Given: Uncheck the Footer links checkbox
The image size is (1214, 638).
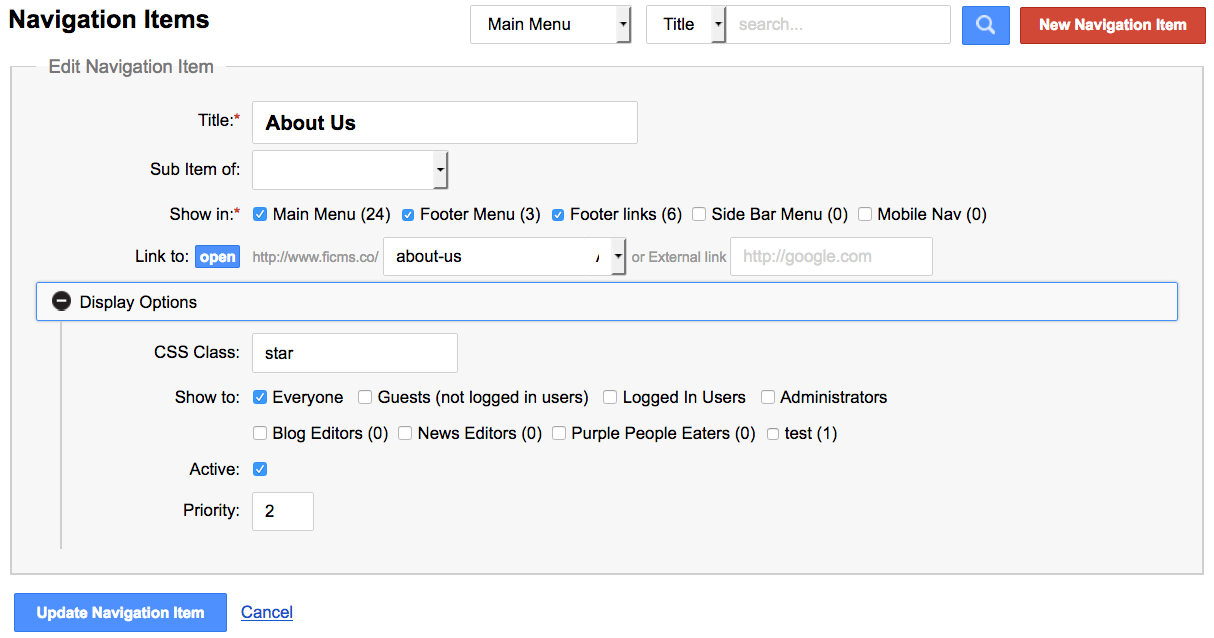Looking at the screenshot, I should tap(558, 214).
